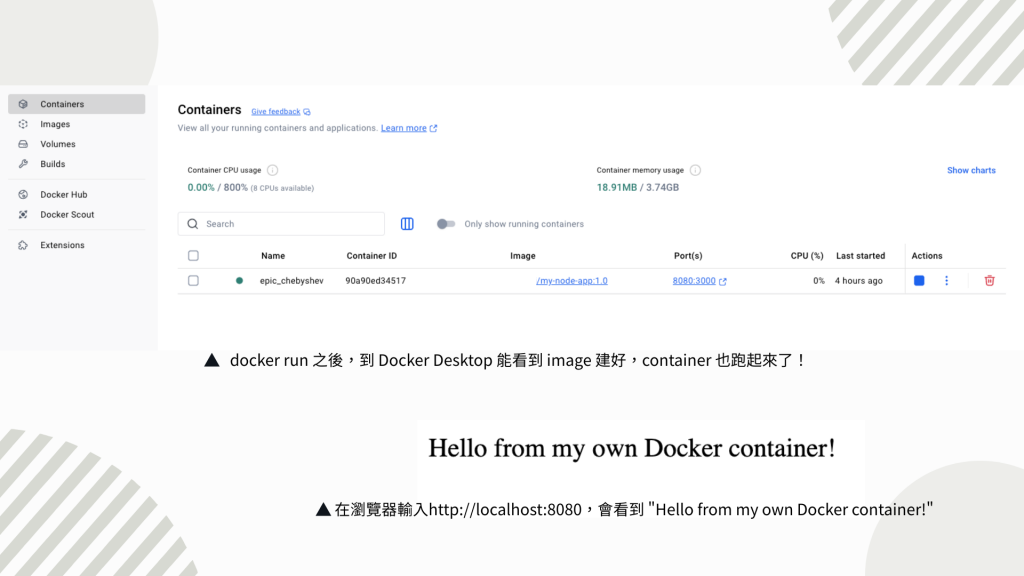The width and height of the screenshot is (1024, 576).
Task: Focus the container Search field
Action: [x=281, y=224]
